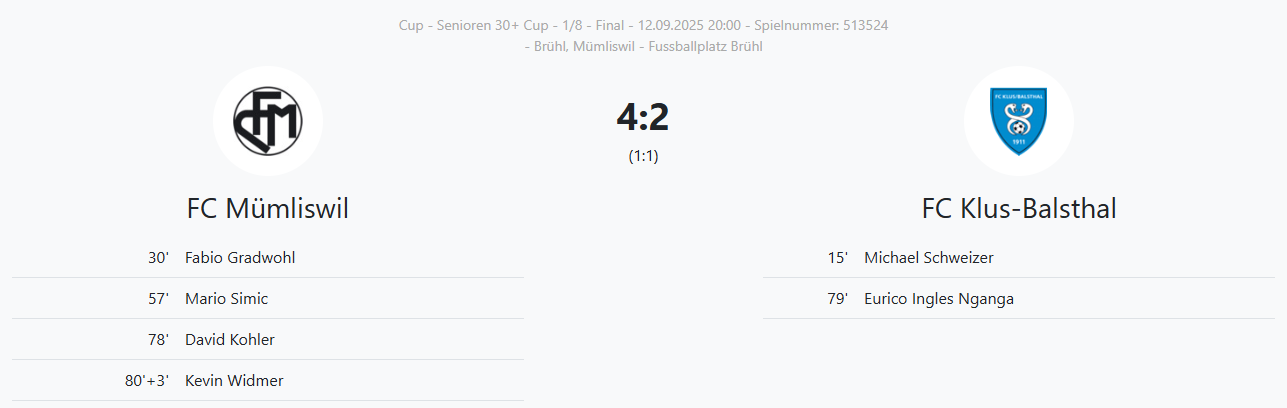
Task: Select goal scorer Eurico Ingles Nganga
Action: (938, 299)
